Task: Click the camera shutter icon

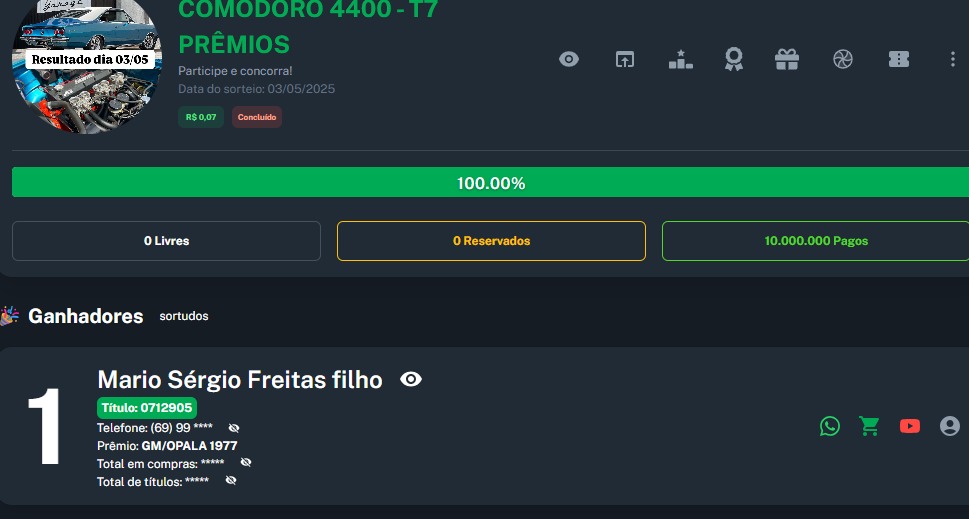Action: pos(843,59)
